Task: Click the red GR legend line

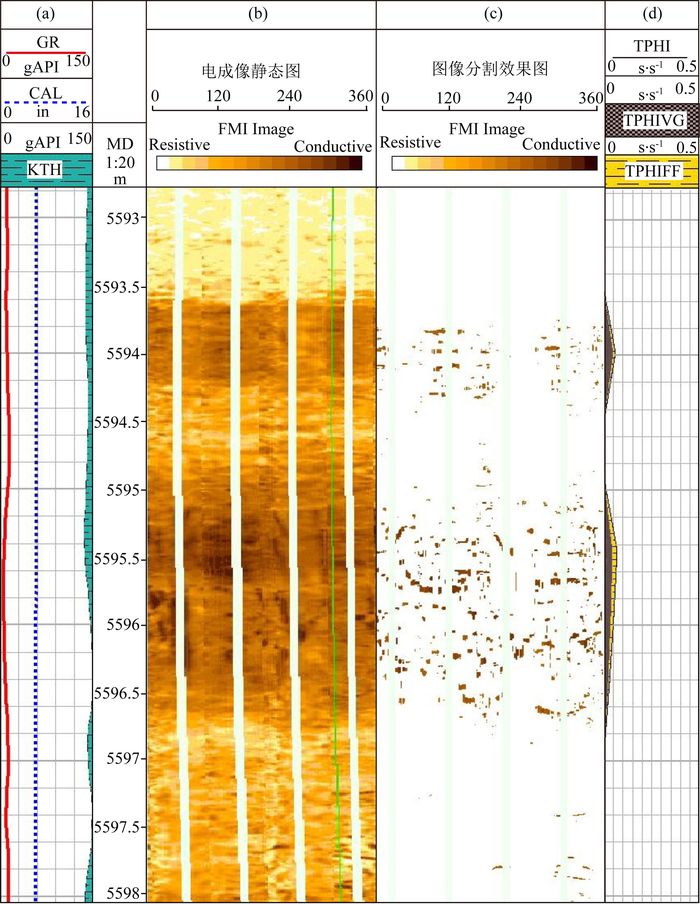Action: (46, 53)
